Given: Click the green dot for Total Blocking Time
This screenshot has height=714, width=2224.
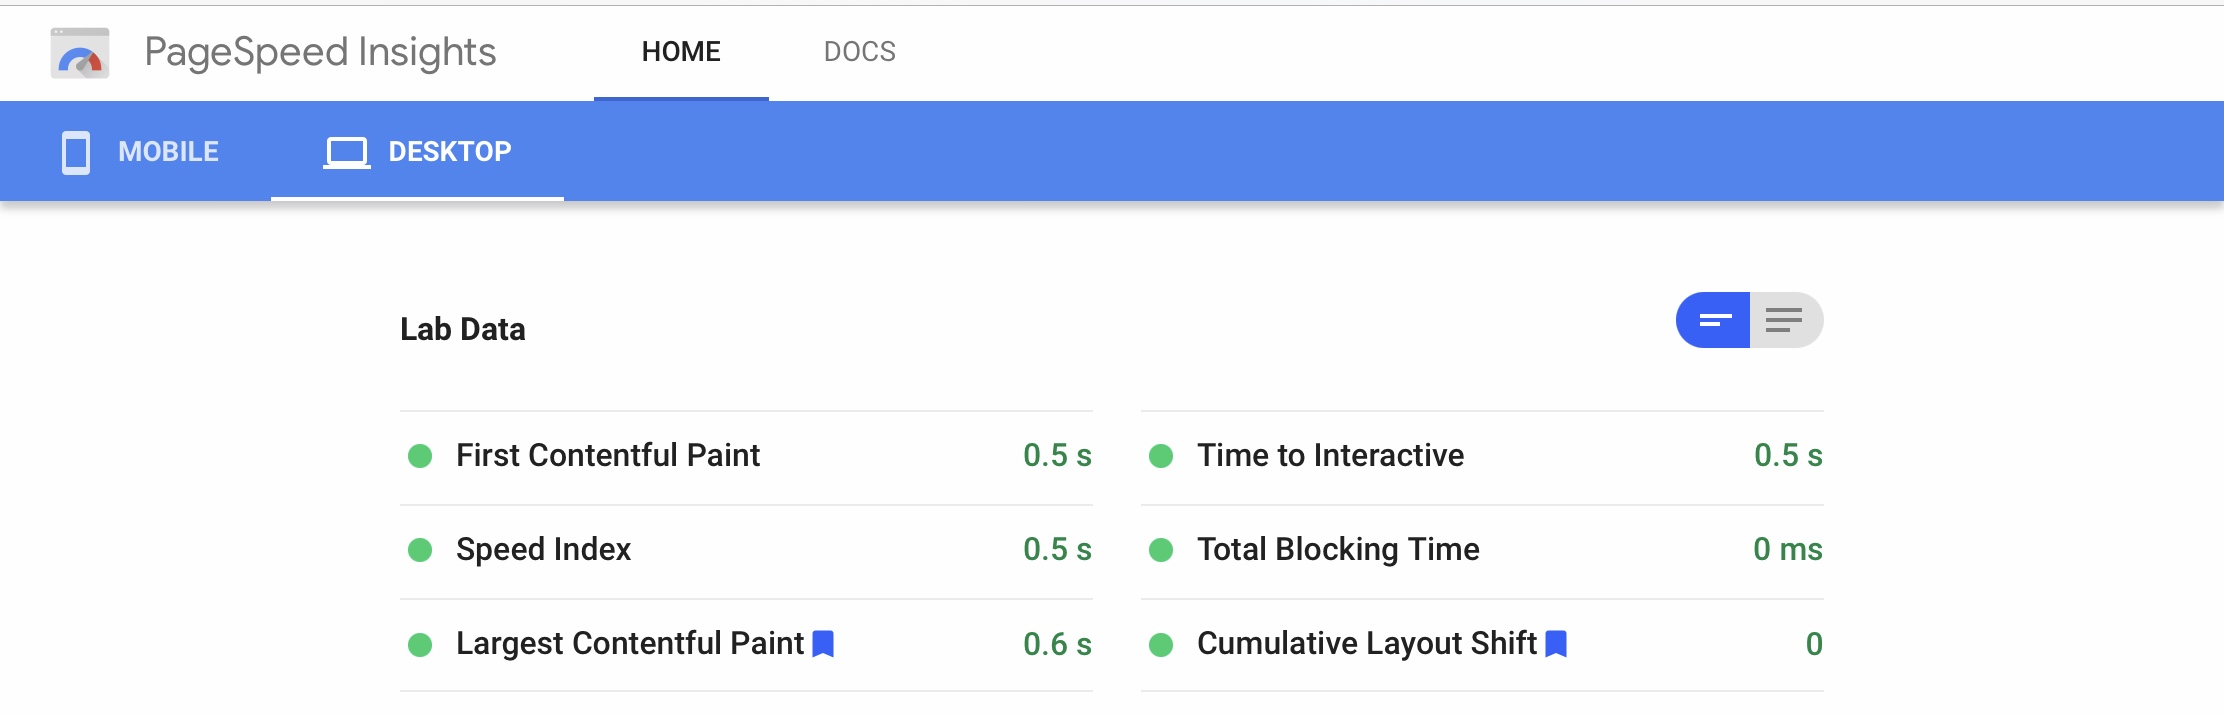Looking at the screenshot, I should (x=1161, y=550).
